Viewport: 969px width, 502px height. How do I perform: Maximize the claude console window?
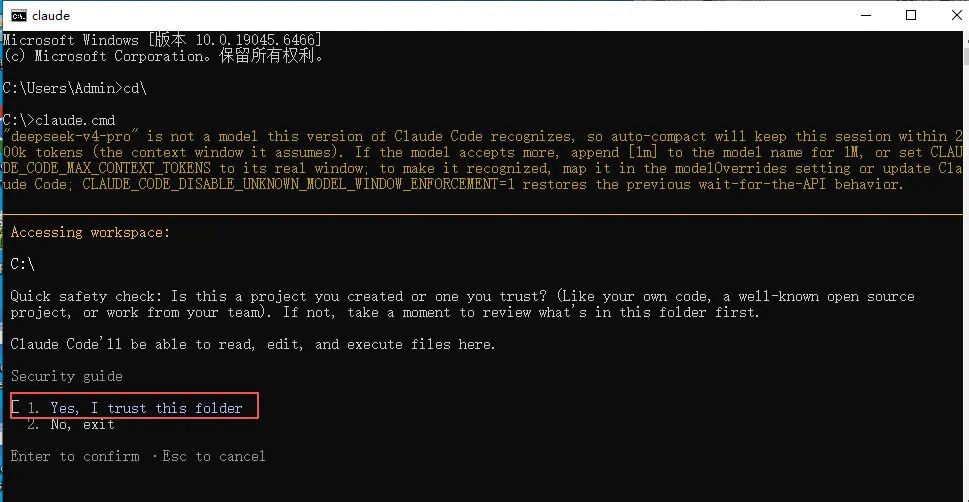(x=911, y=15)
